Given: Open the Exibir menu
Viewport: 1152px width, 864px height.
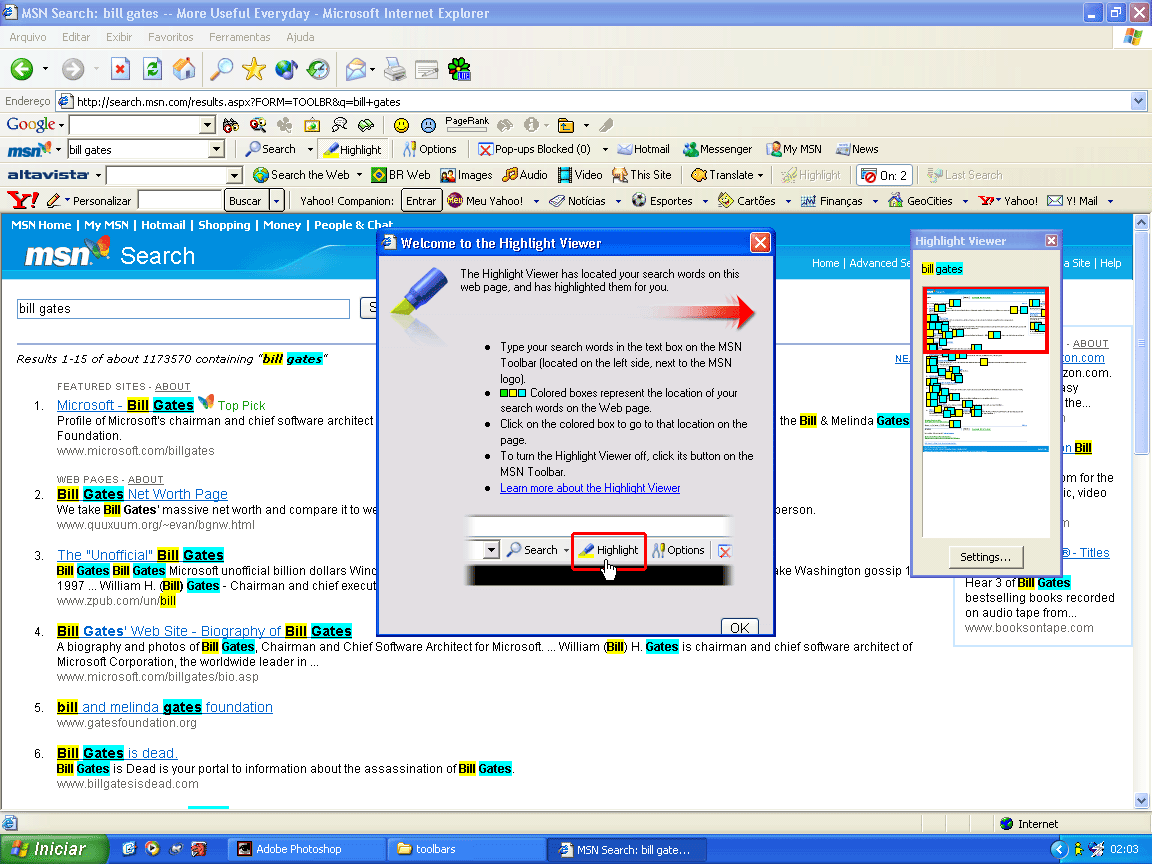Looking at the screenshot, I should tap(119, 37).
